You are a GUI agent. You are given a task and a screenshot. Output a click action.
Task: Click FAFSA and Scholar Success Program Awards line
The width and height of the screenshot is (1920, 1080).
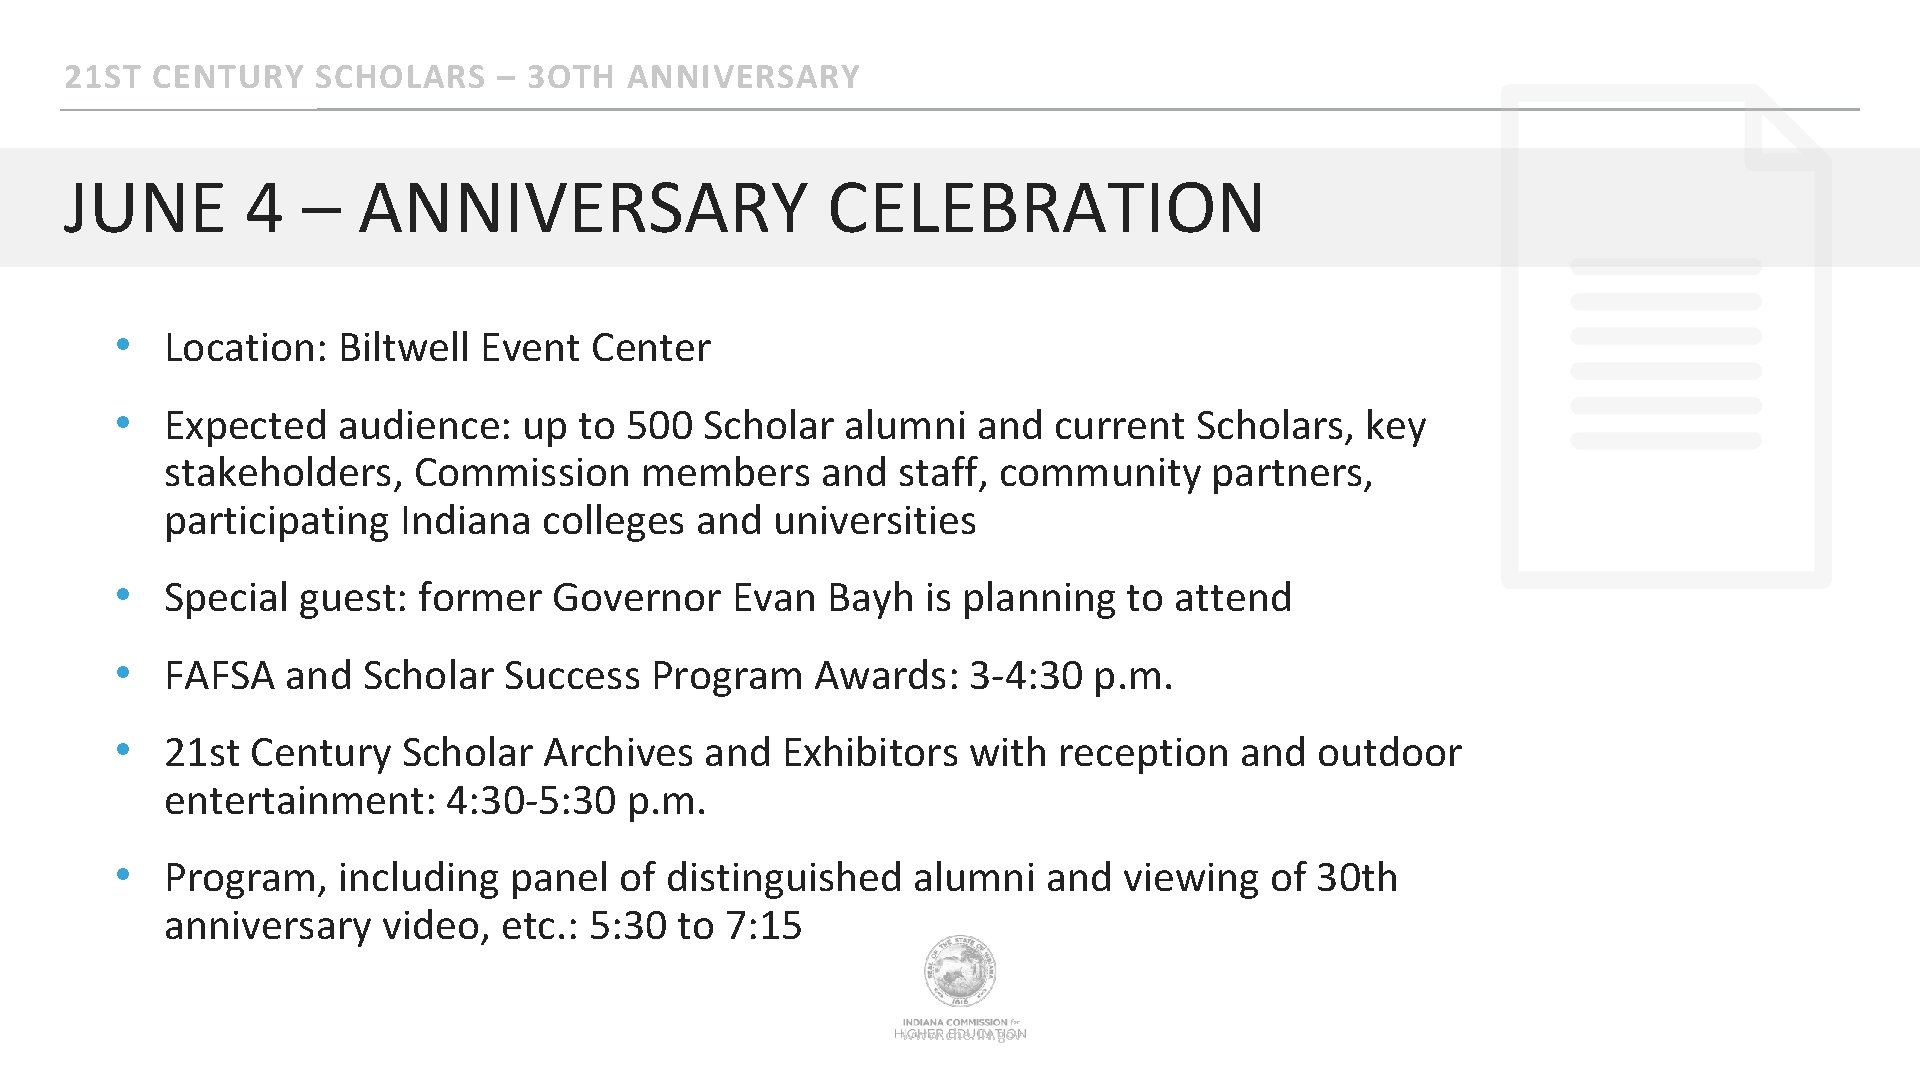click(x=668, y=676)
